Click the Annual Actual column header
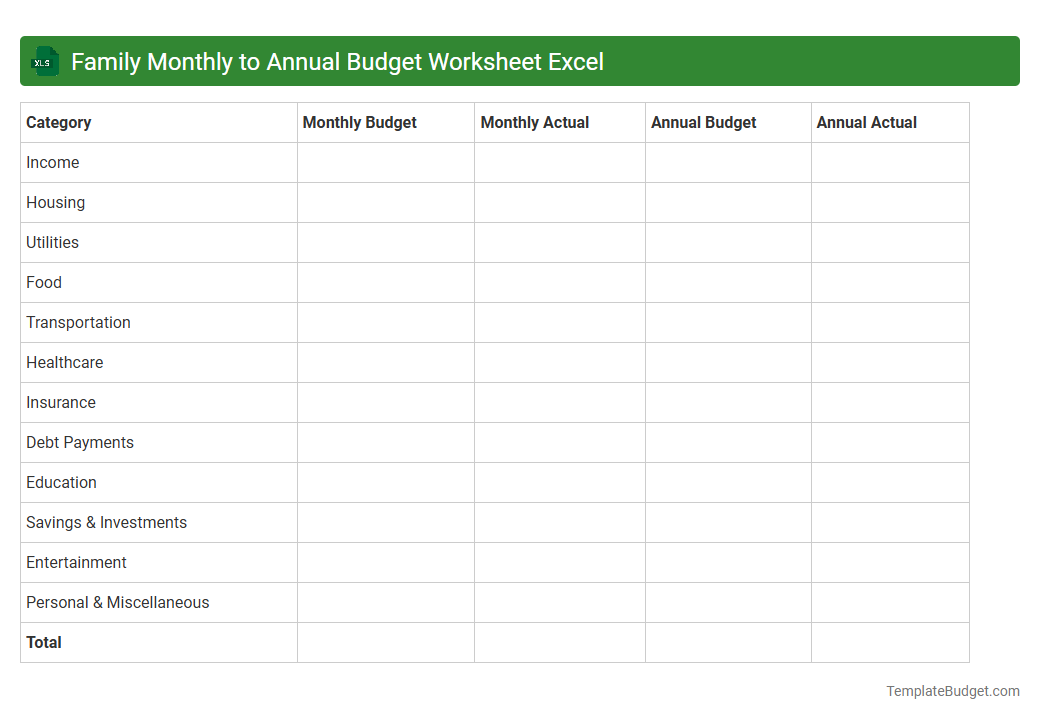Viewport: 1040px width, 720px height. coord(866,122)
